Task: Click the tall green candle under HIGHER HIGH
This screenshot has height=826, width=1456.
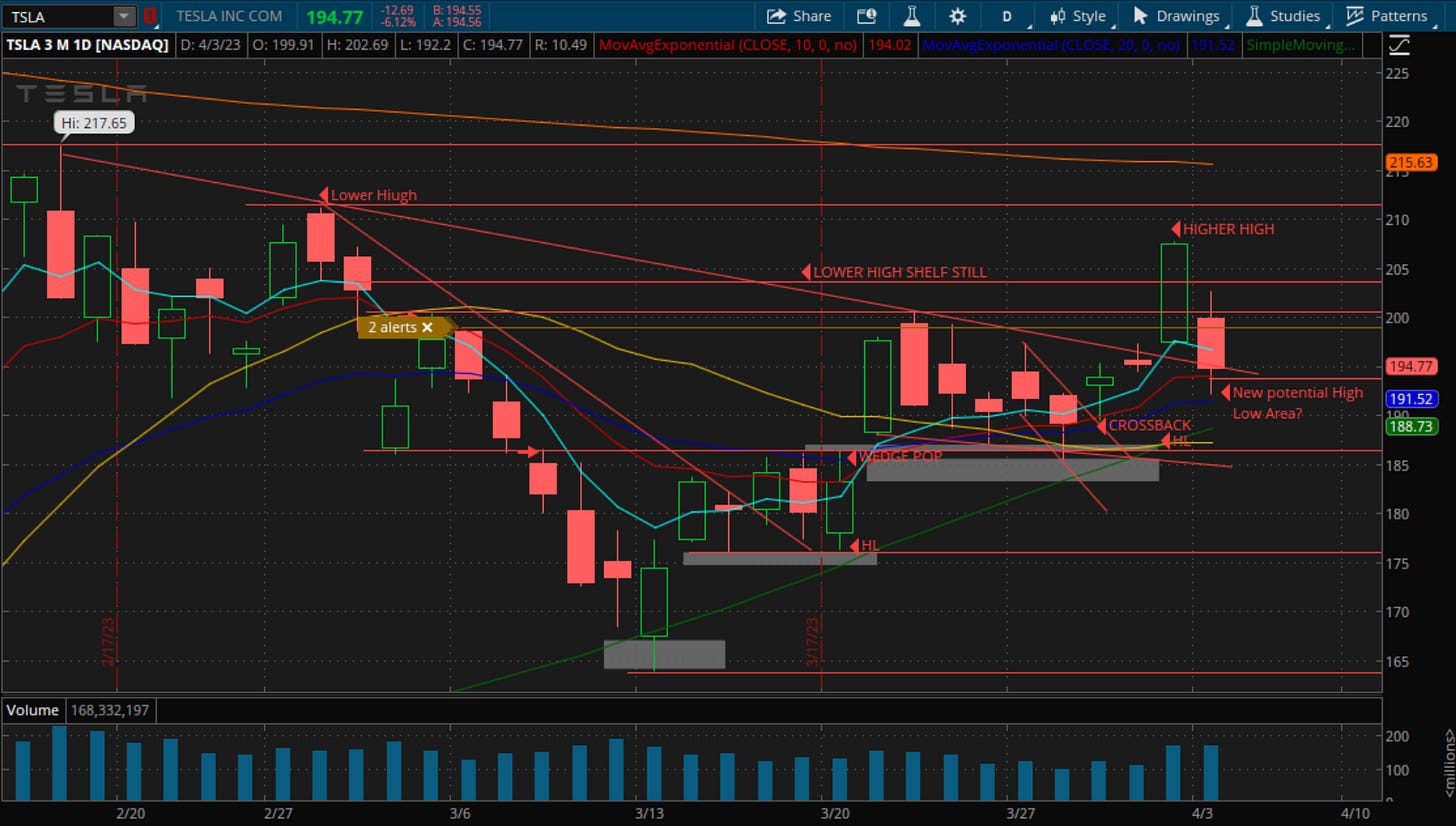Action: point(1174,293)
